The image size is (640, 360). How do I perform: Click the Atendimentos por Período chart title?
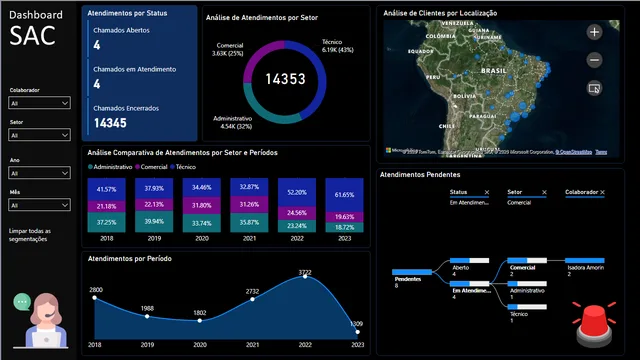click(130, 259)
